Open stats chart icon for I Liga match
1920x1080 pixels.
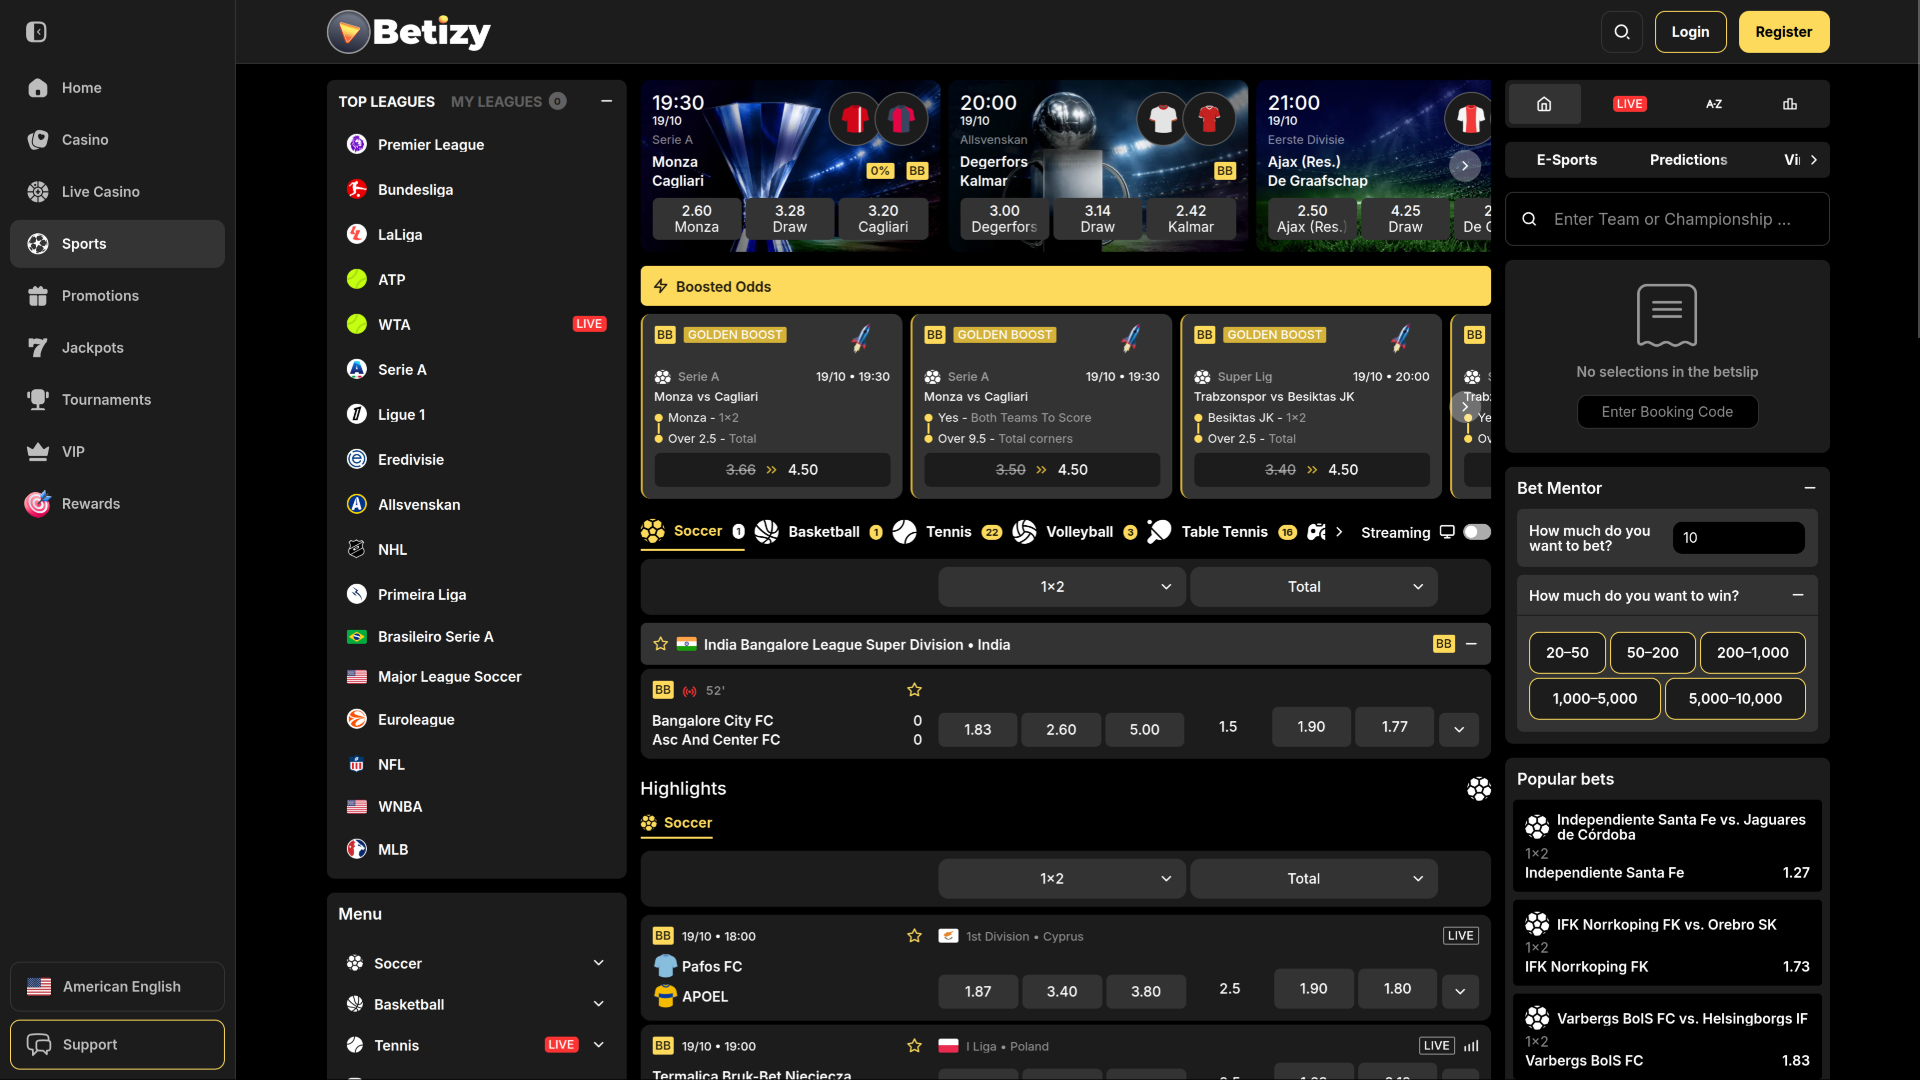1471,1046
